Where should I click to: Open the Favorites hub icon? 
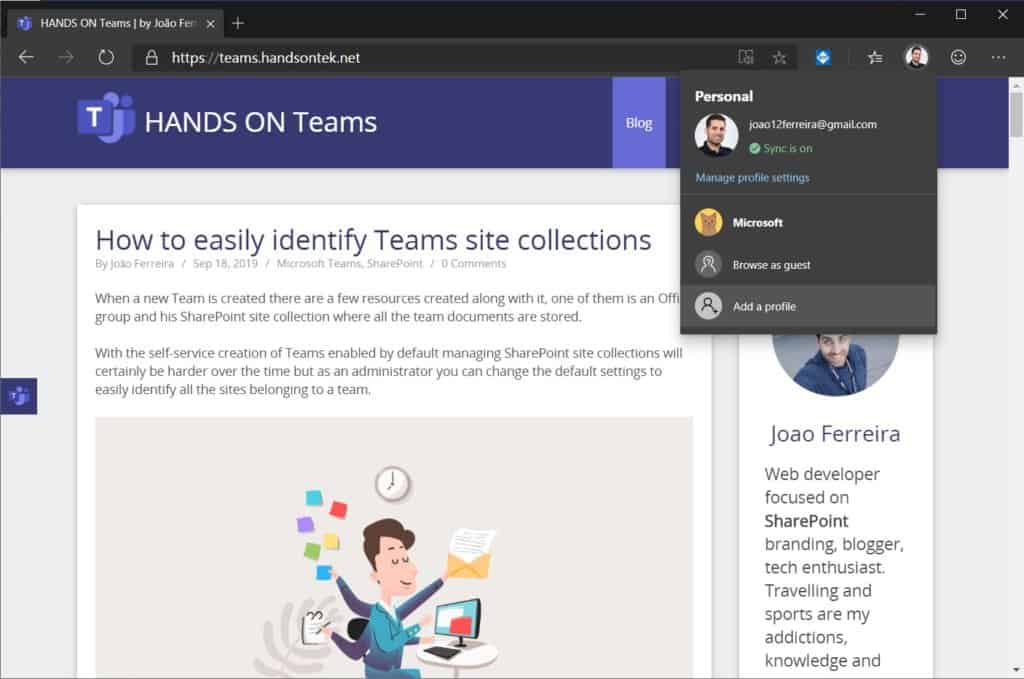click(x=874, y=57)
